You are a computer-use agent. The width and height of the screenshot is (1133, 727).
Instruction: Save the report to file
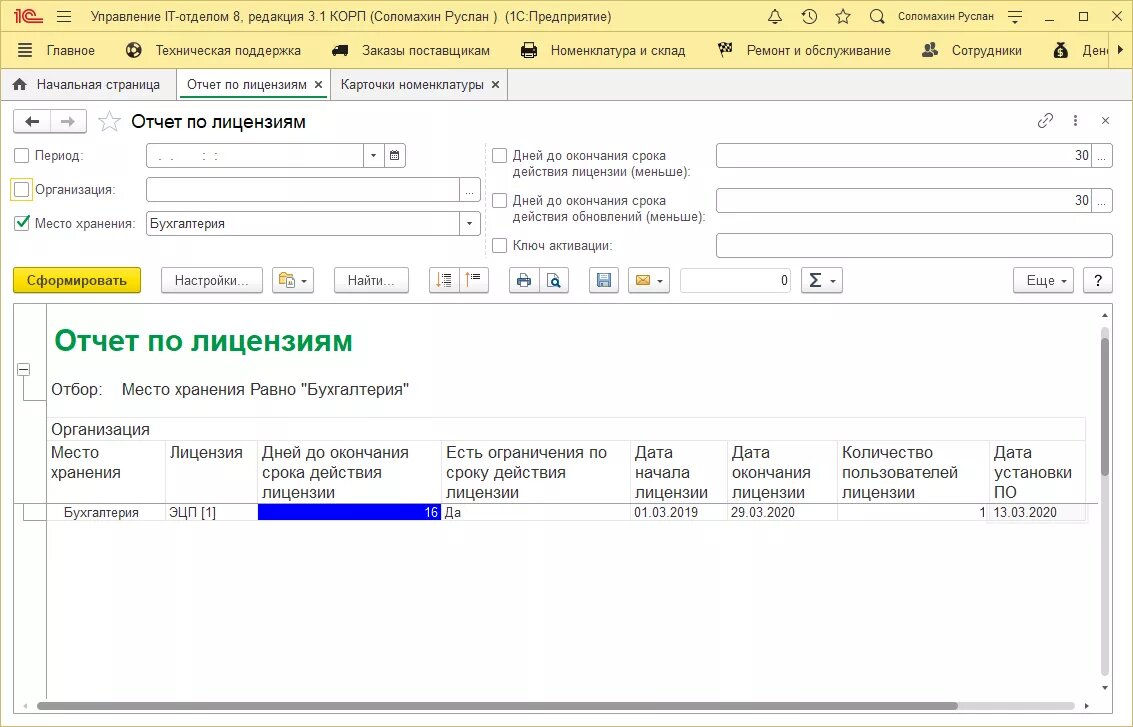(x=604, y=280)
